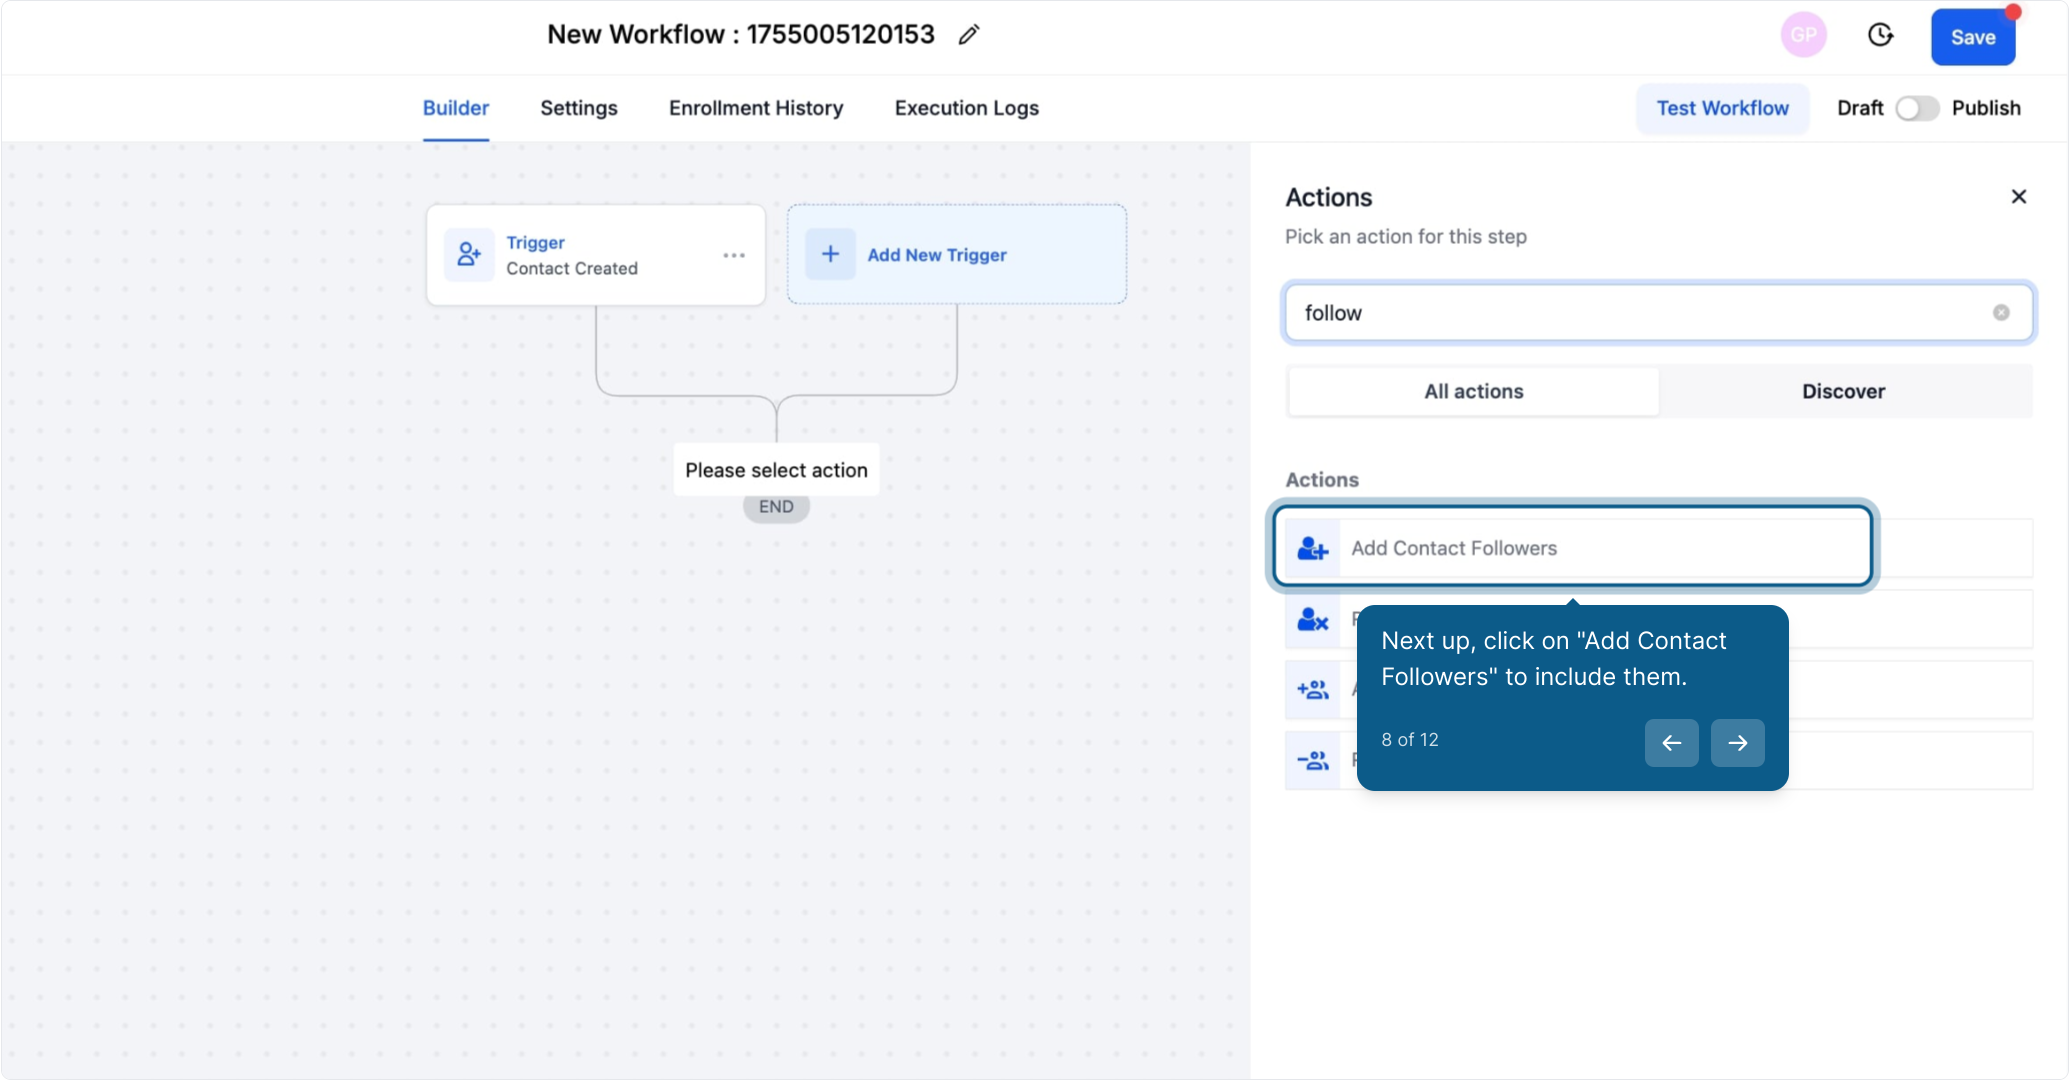Click the remove-group people-minus icon
The width and height of the screenshot is (2070, 1080).
coord(1312,761)
